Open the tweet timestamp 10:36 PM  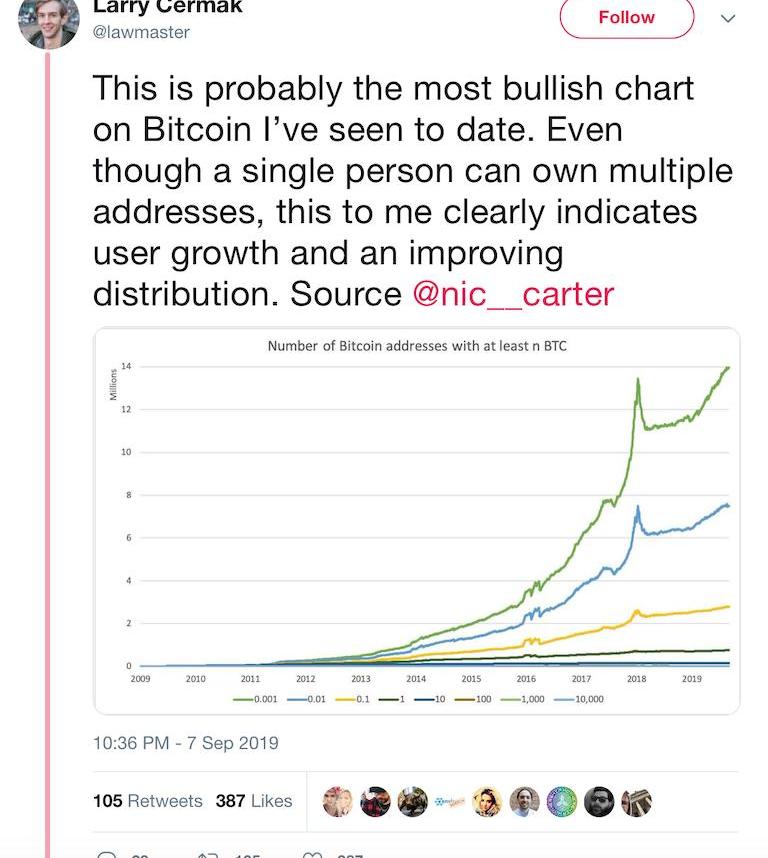(x=185, y=743)
